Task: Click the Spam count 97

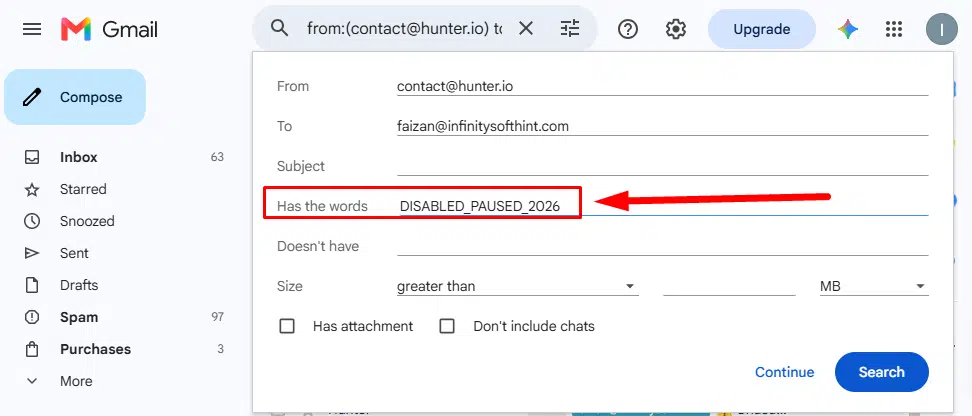Action: 217,317
